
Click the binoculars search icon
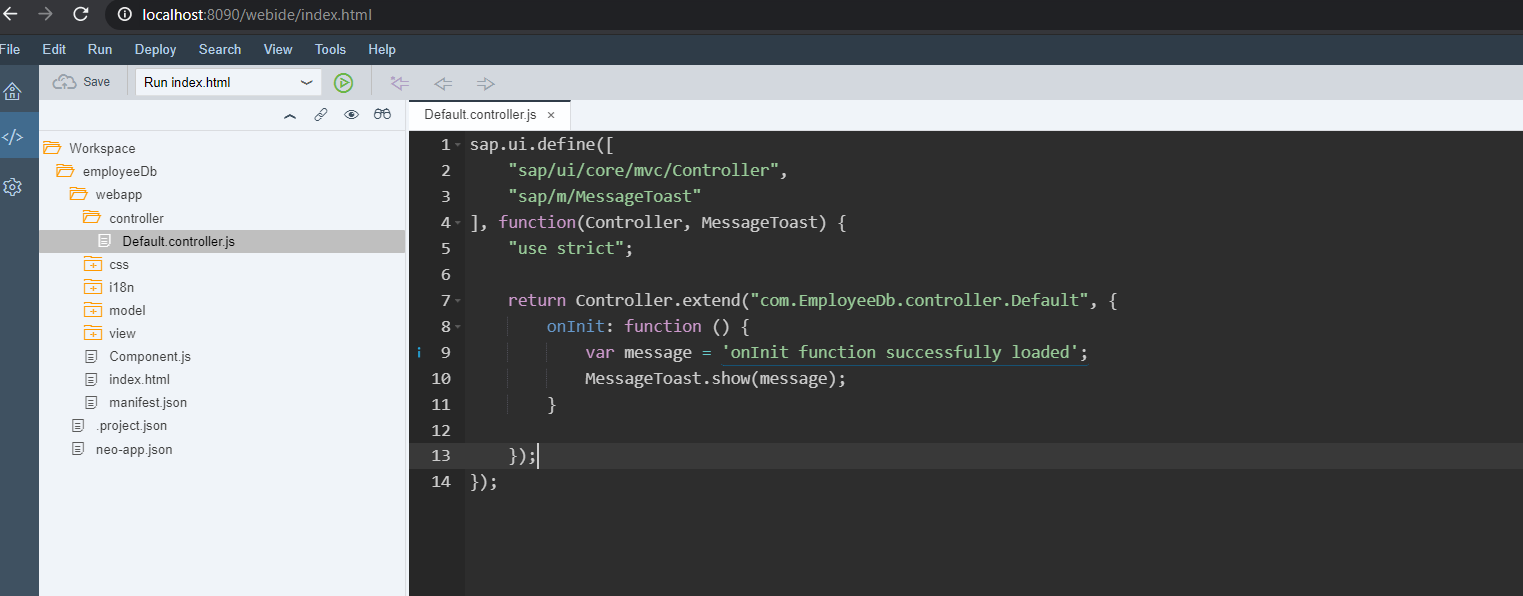(382, 115)
